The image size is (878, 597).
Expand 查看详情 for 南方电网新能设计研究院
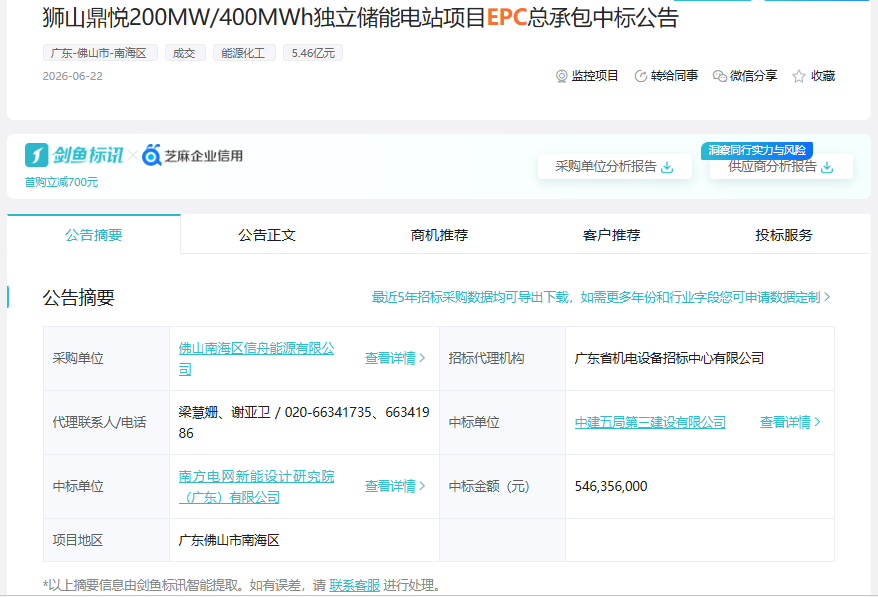395,486
